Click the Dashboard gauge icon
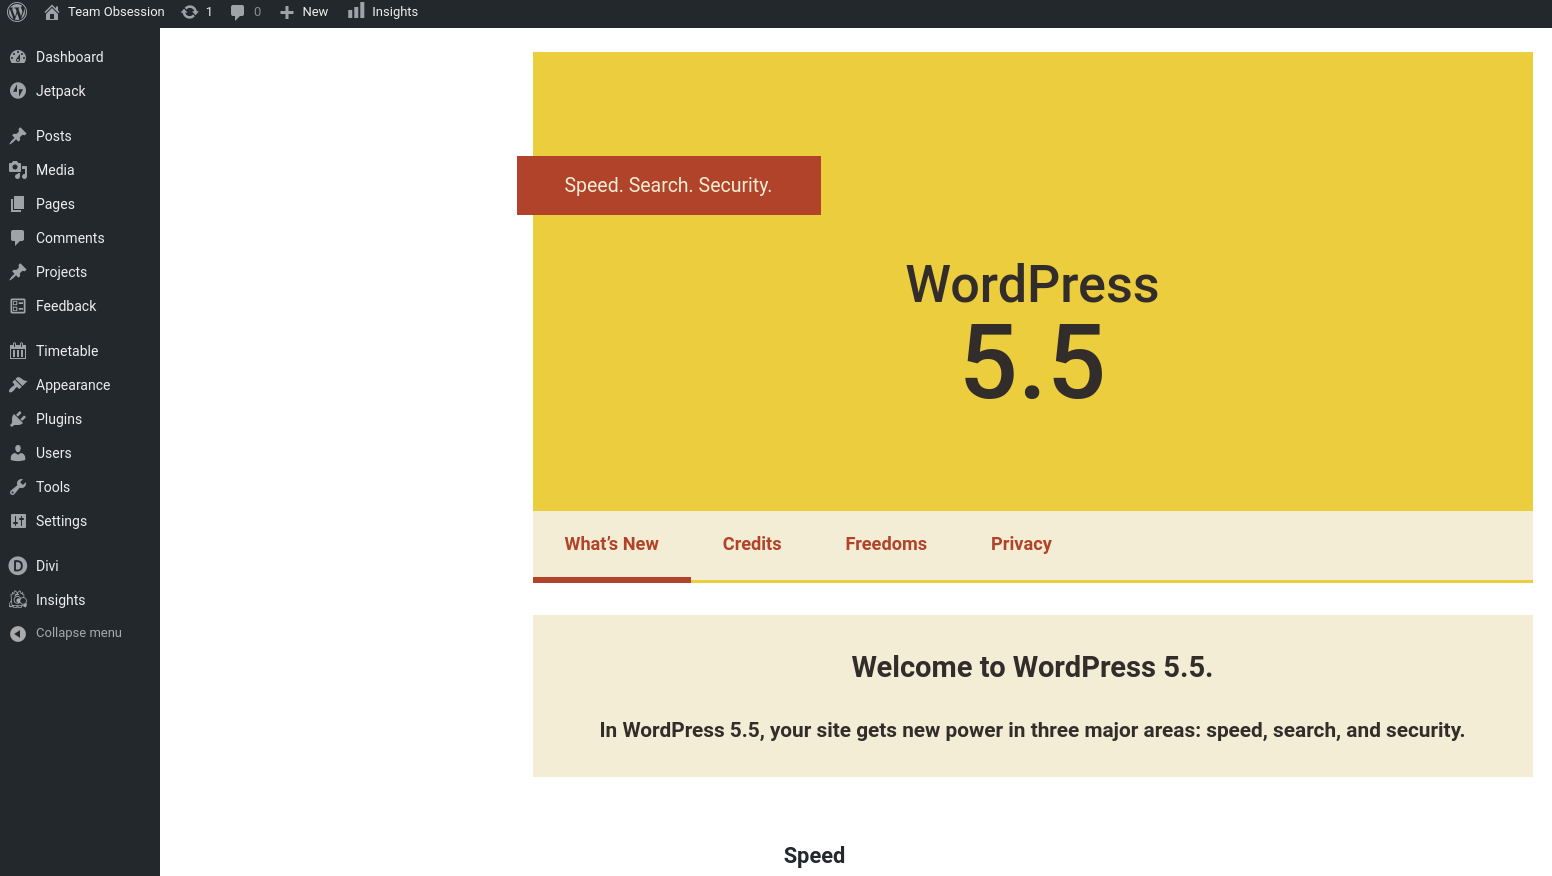1552x876 pixels. coord(18,57)
